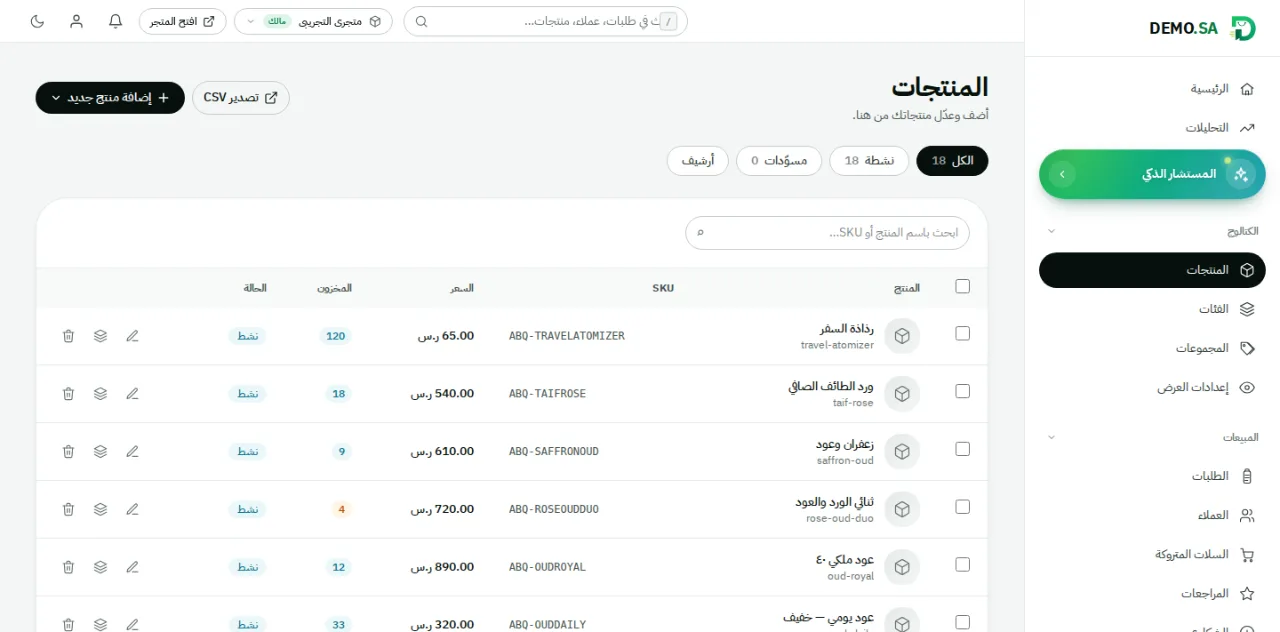
Task: Open the user account icon
Action: 77,21
